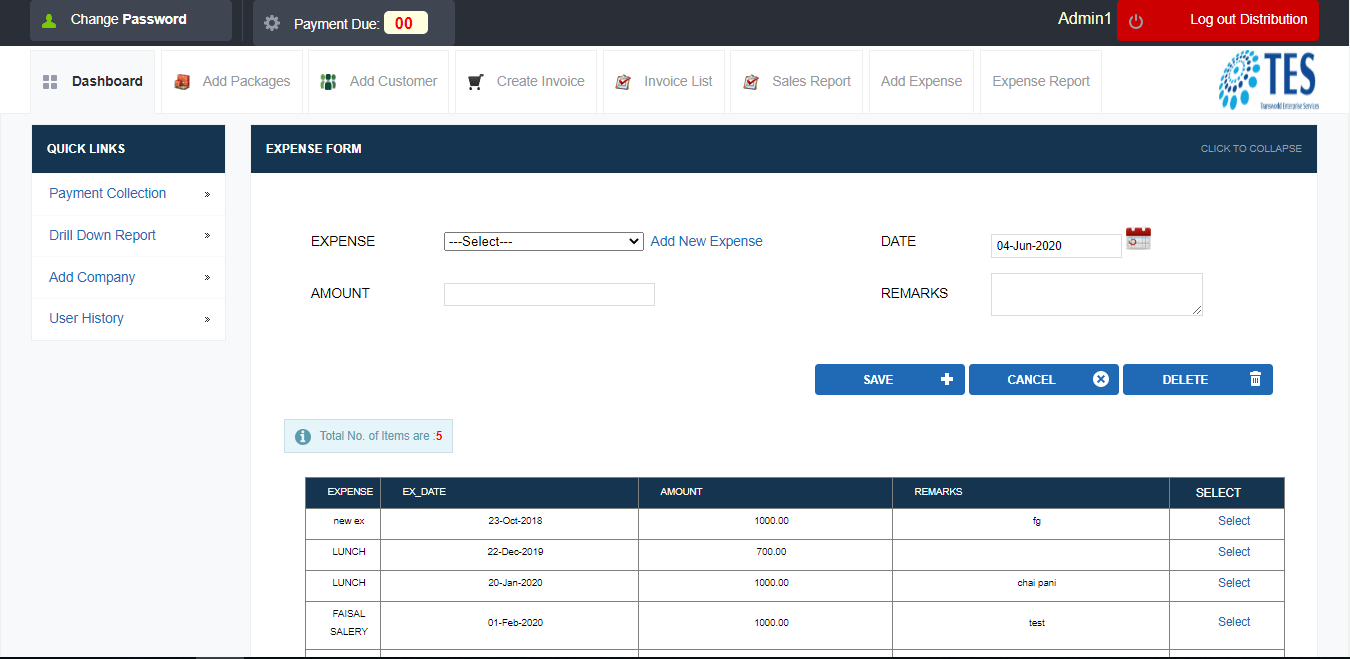Click the Remarks text area
This screenshot has height=659, width=1350.
(x=1097, y=294)
